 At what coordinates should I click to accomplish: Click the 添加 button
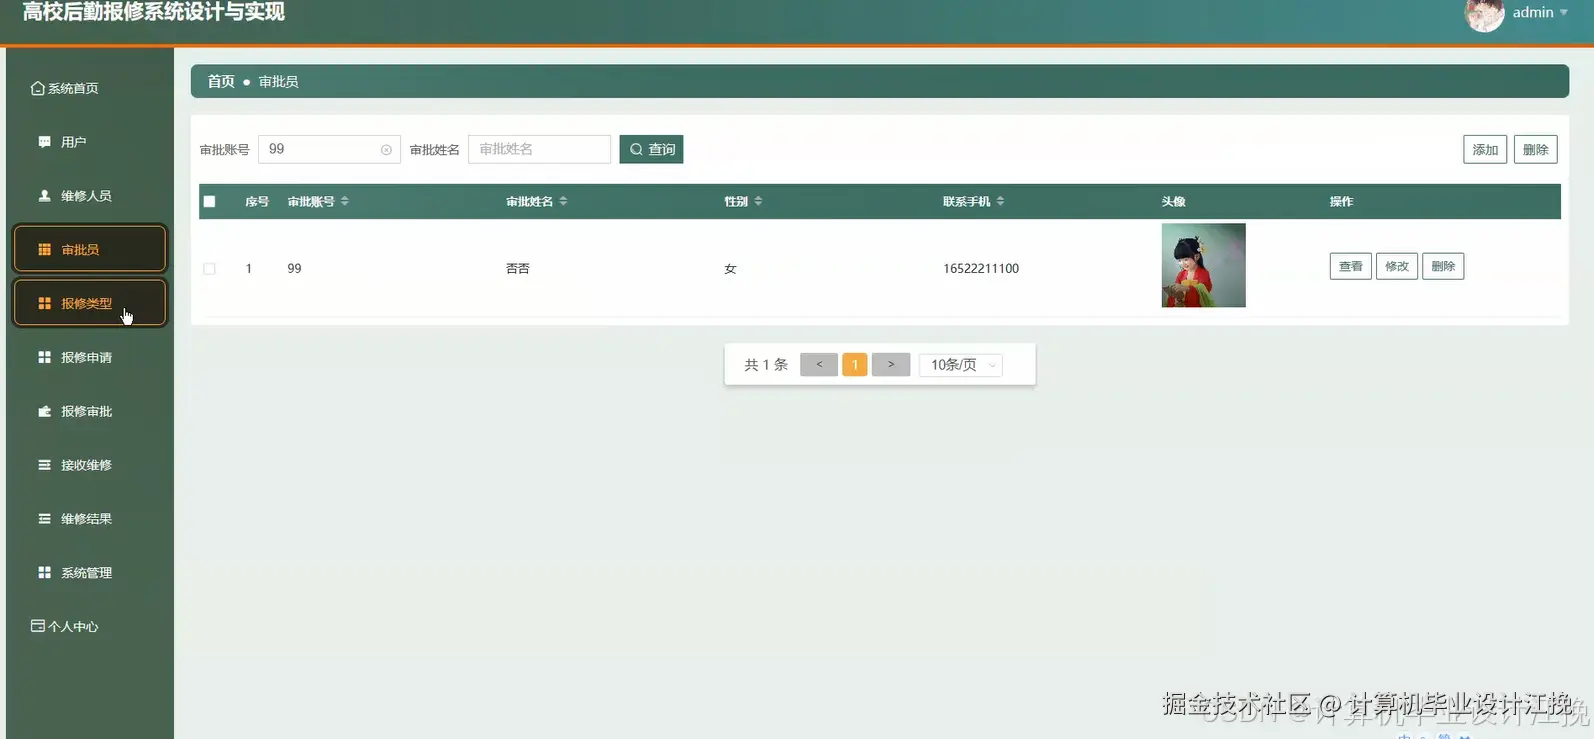tap(1485, 149)
